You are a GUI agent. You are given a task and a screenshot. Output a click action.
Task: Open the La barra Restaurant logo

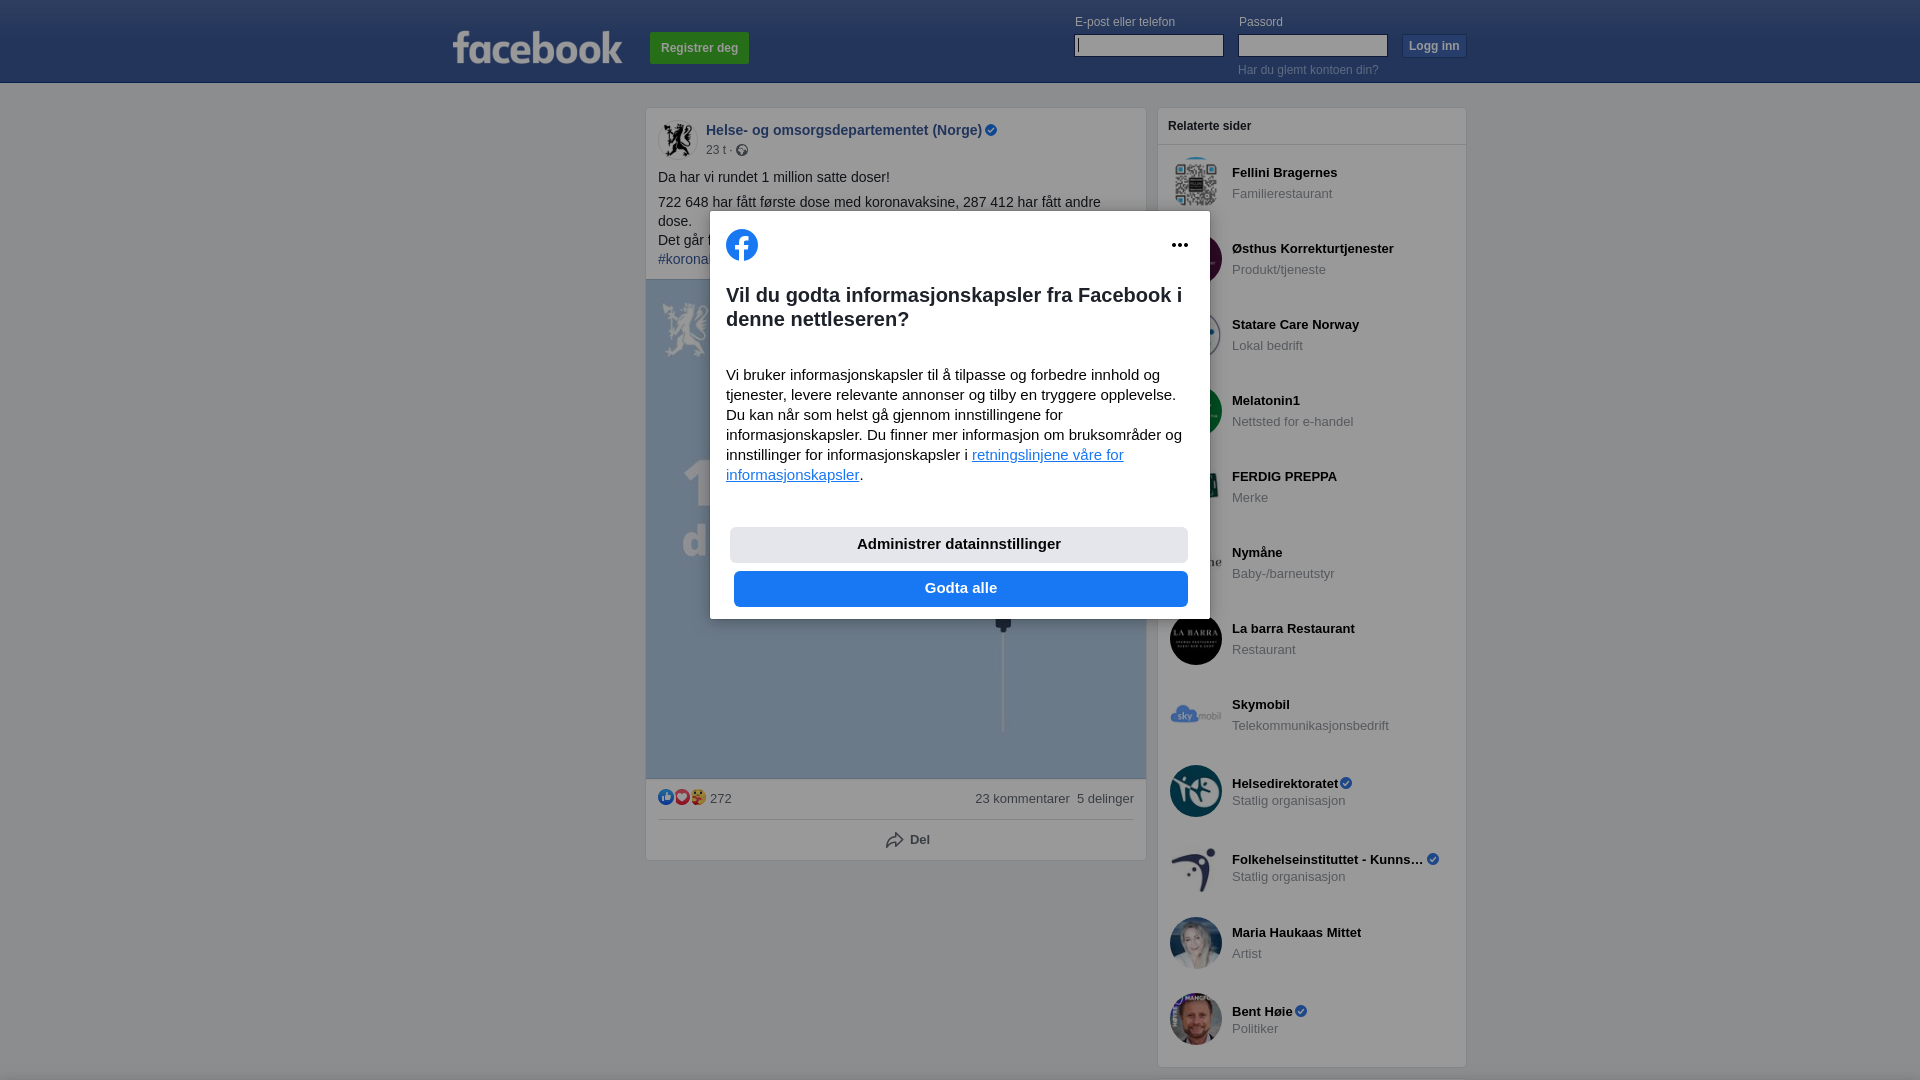tap(1196, 639)
